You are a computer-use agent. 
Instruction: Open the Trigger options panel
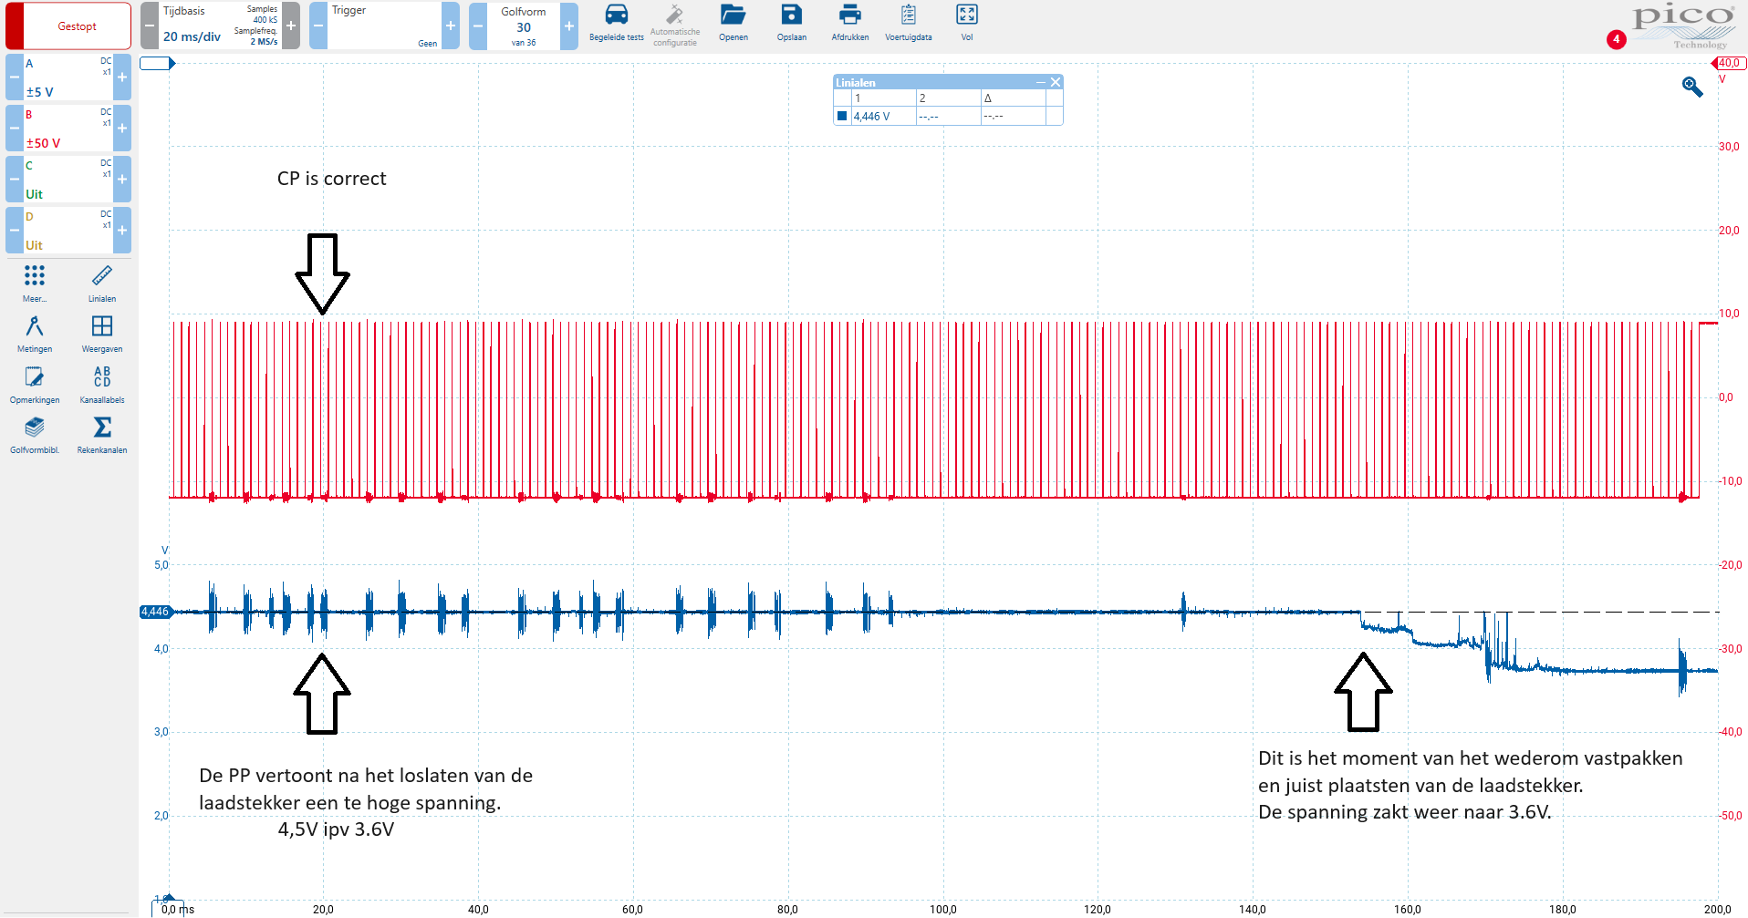(384, 26)
